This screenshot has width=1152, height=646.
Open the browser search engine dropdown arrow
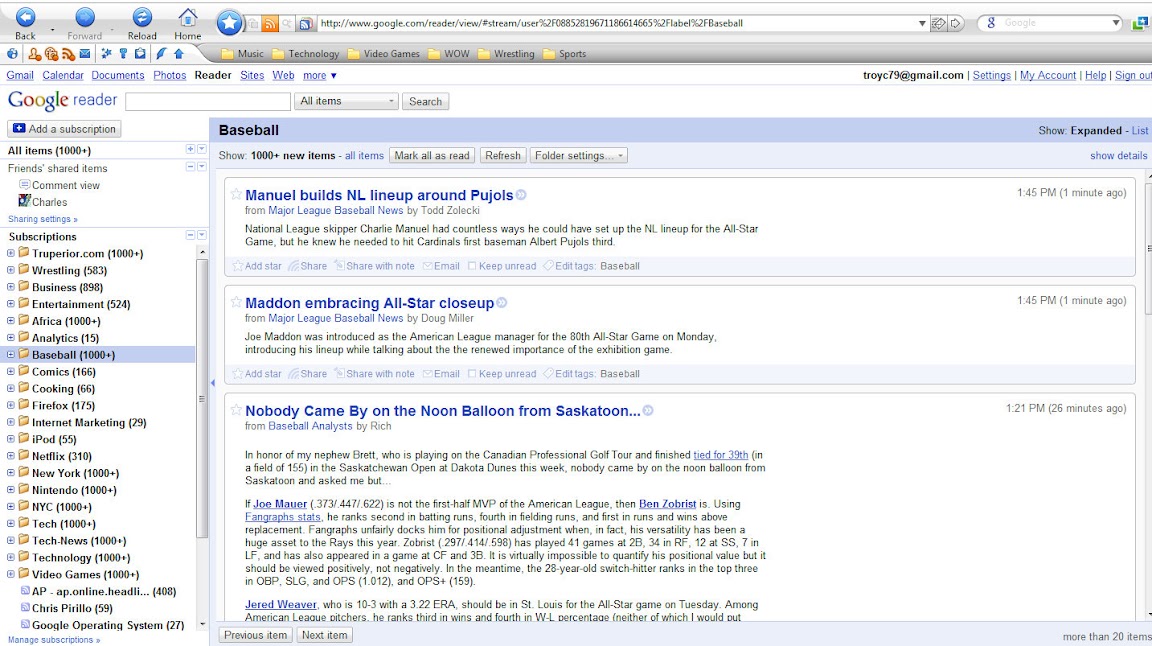tap(1115, 24)
